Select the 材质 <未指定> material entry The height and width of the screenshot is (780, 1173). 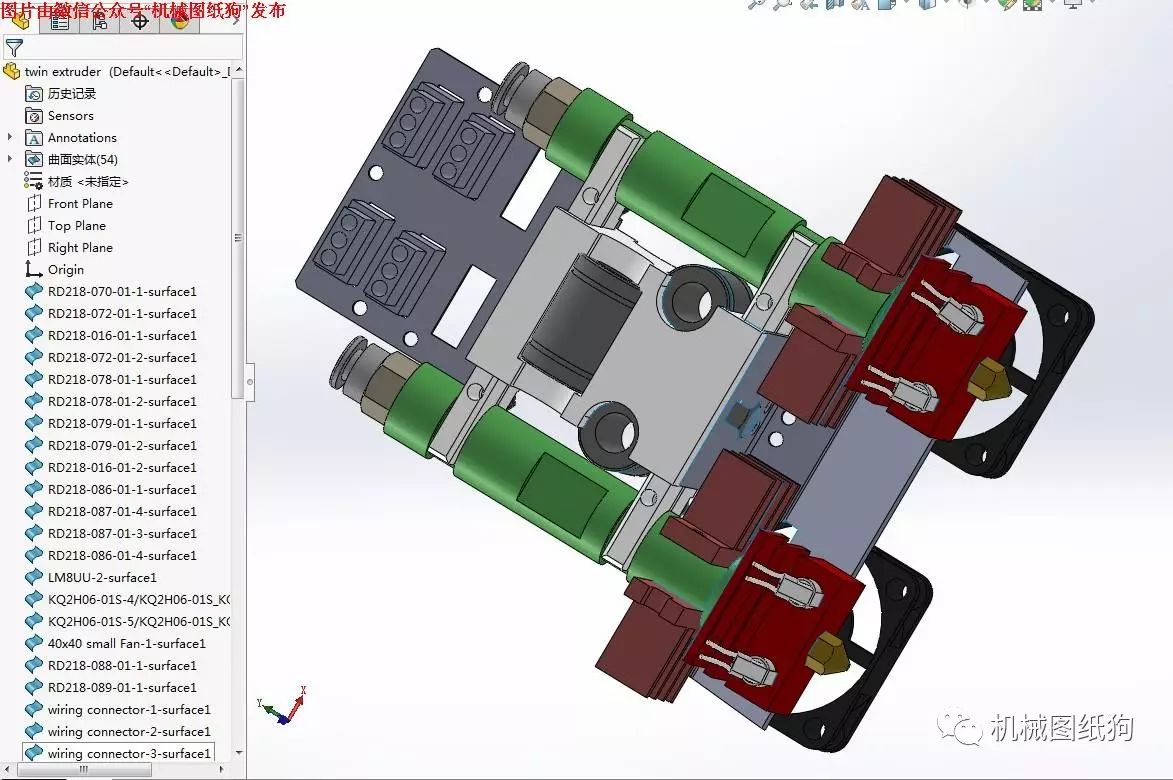88,182
